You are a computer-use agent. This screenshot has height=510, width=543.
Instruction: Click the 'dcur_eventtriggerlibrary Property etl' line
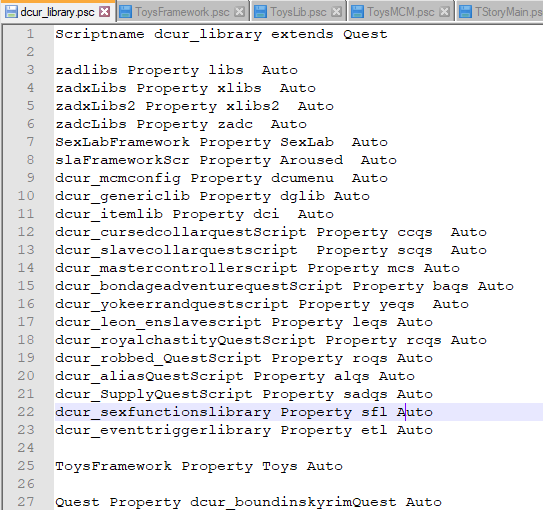pos(244,430)
